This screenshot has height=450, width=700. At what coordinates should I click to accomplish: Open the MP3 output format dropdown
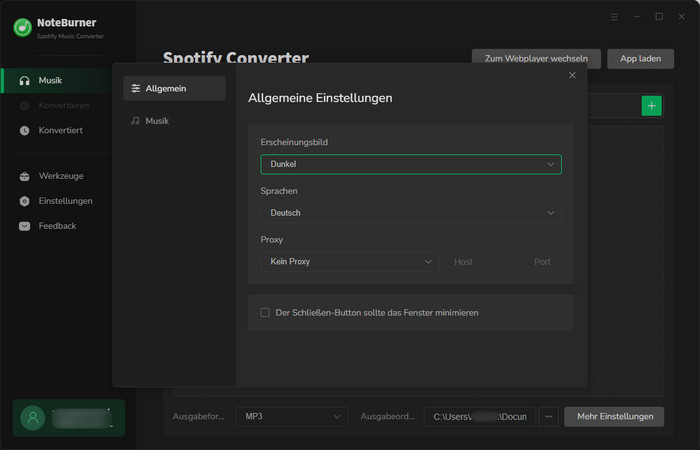tap(292, 417)
